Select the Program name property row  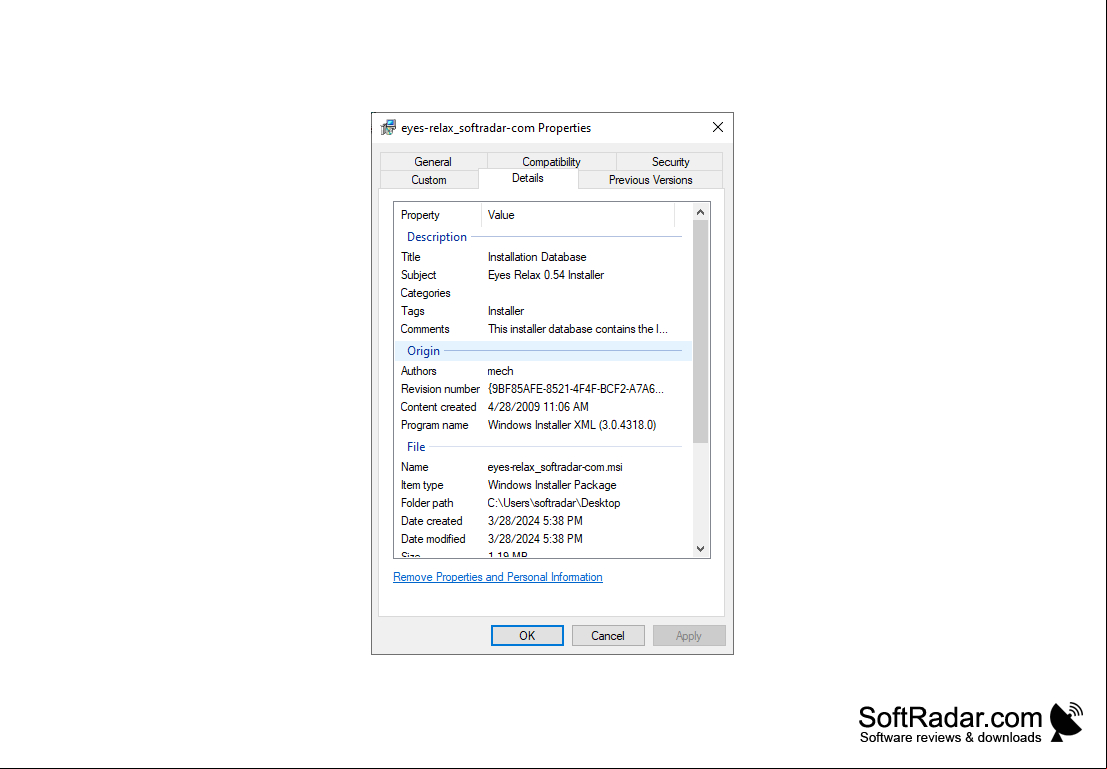[543, 425]
